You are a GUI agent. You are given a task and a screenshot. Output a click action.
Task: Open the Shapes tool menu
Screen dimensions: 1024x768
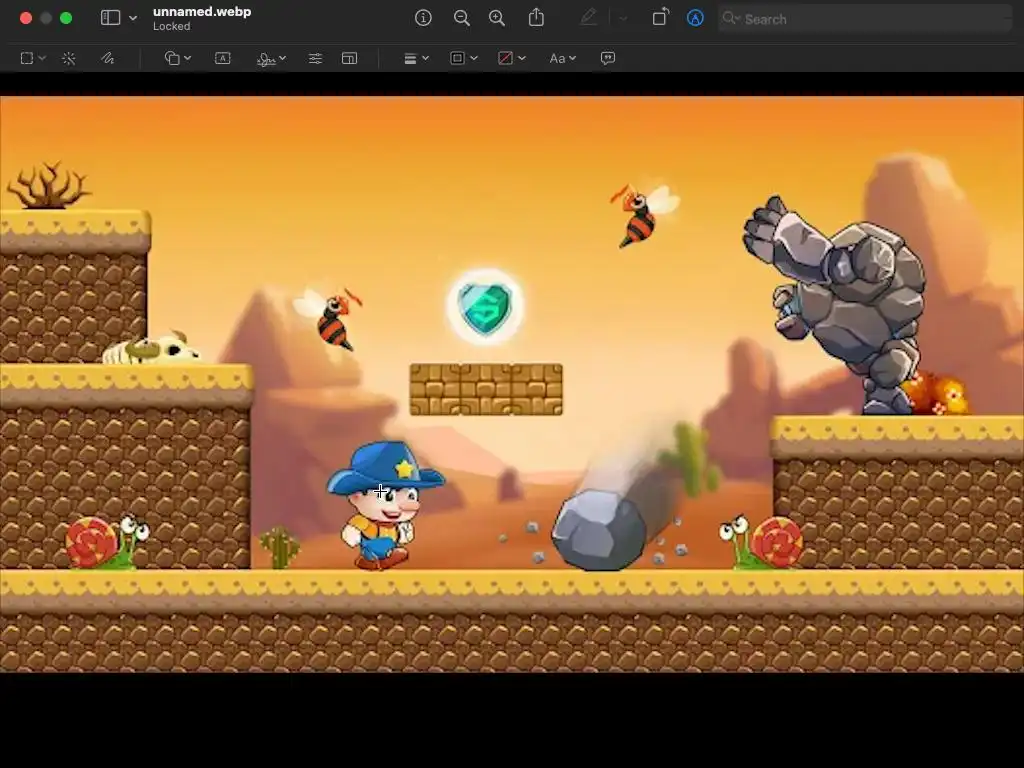coord(172,58)
